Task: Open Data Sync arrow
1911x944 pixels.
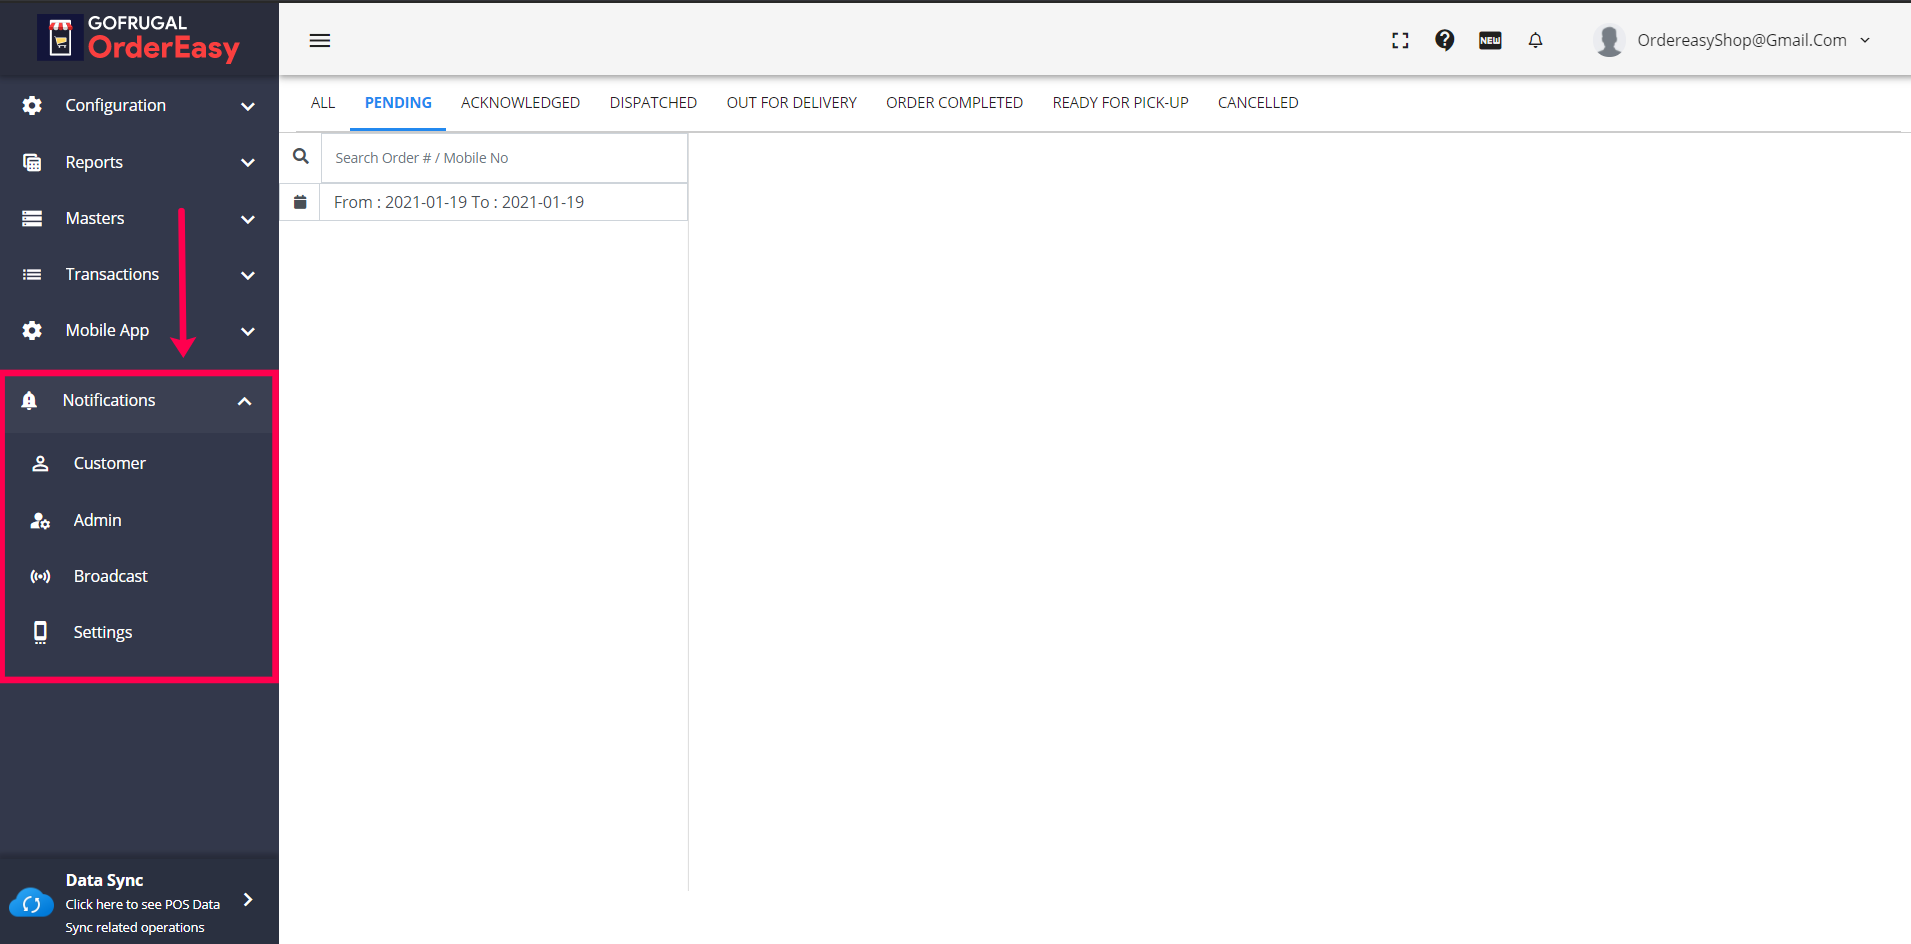Action: [248, 900]
